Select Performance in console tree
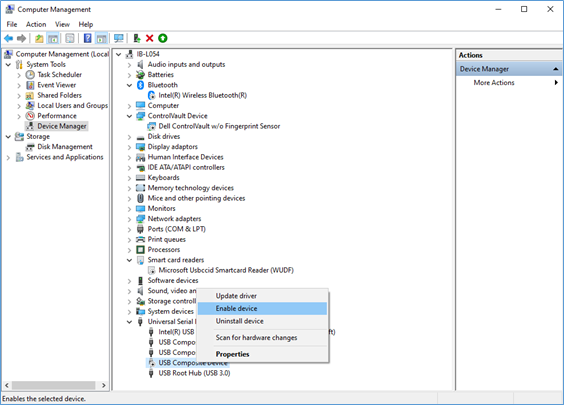 (57, 116)
